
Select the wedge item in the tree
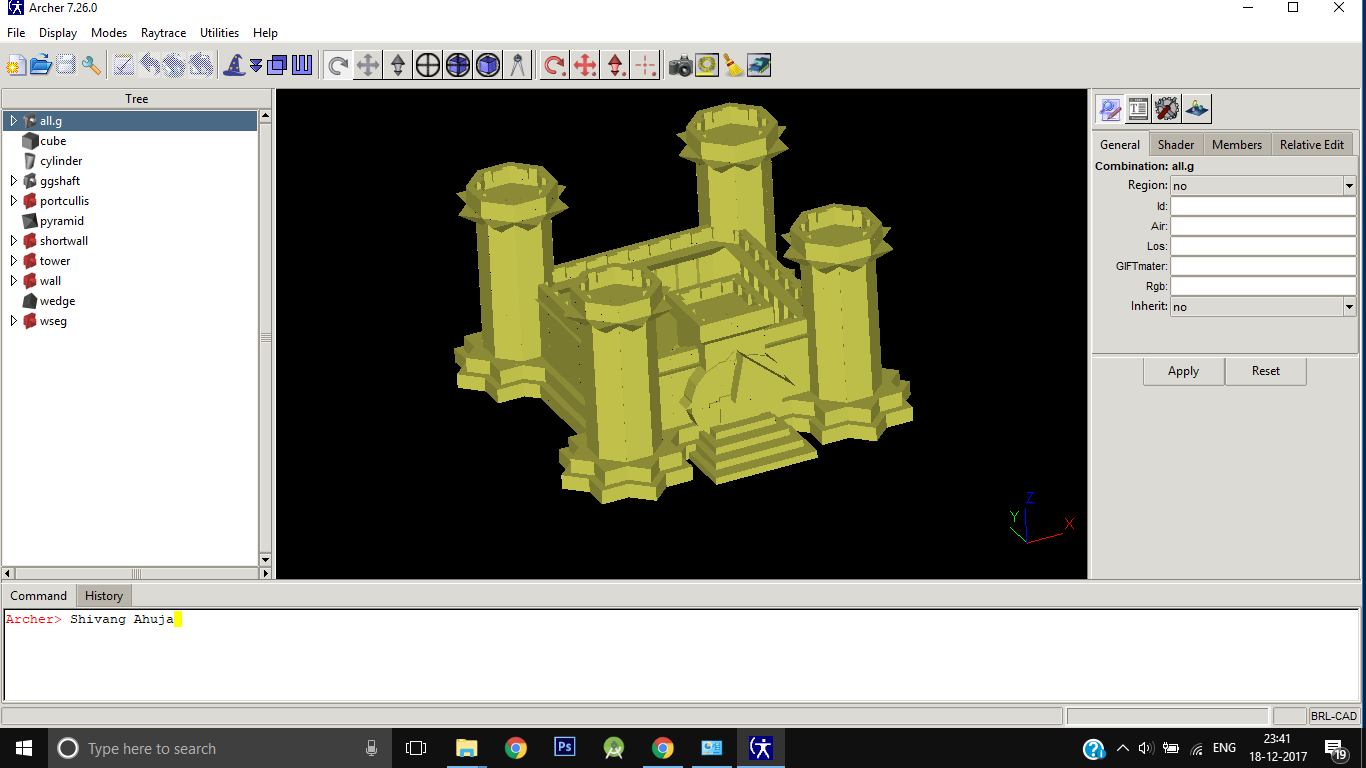click(57, 301)
